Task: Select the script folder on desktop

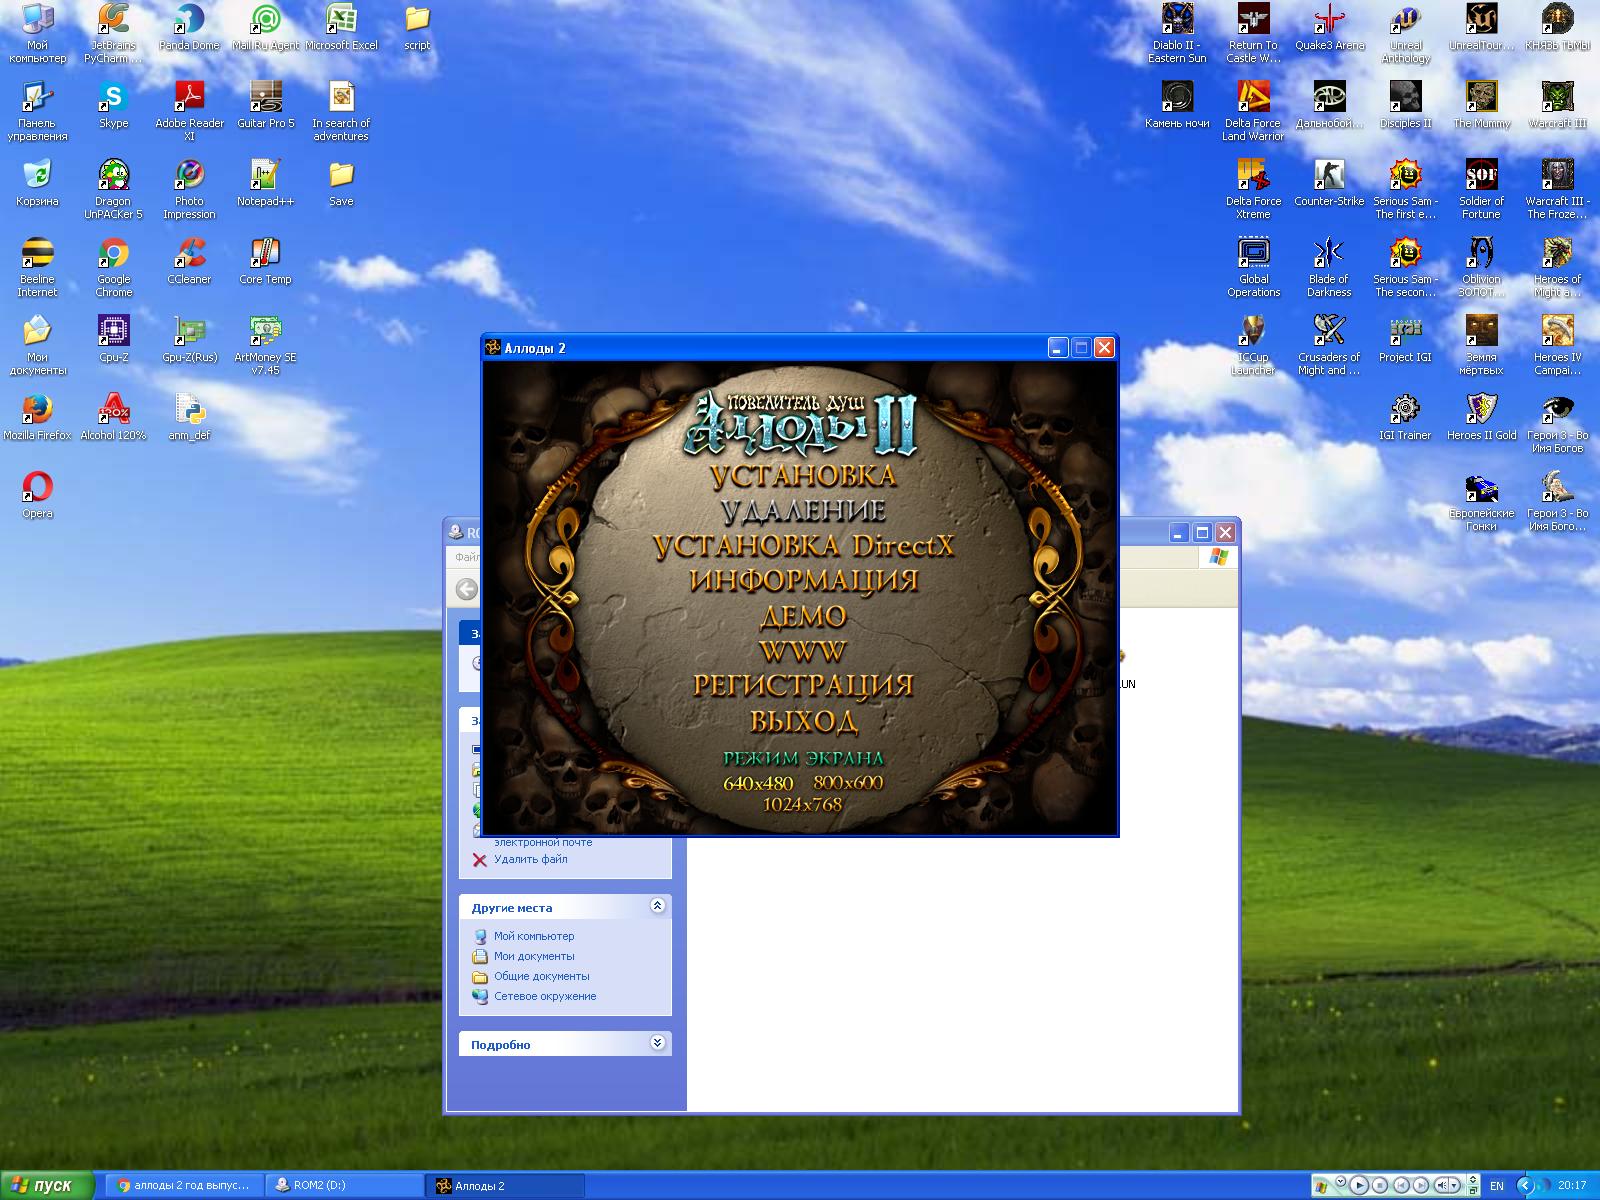Action: 417,28
